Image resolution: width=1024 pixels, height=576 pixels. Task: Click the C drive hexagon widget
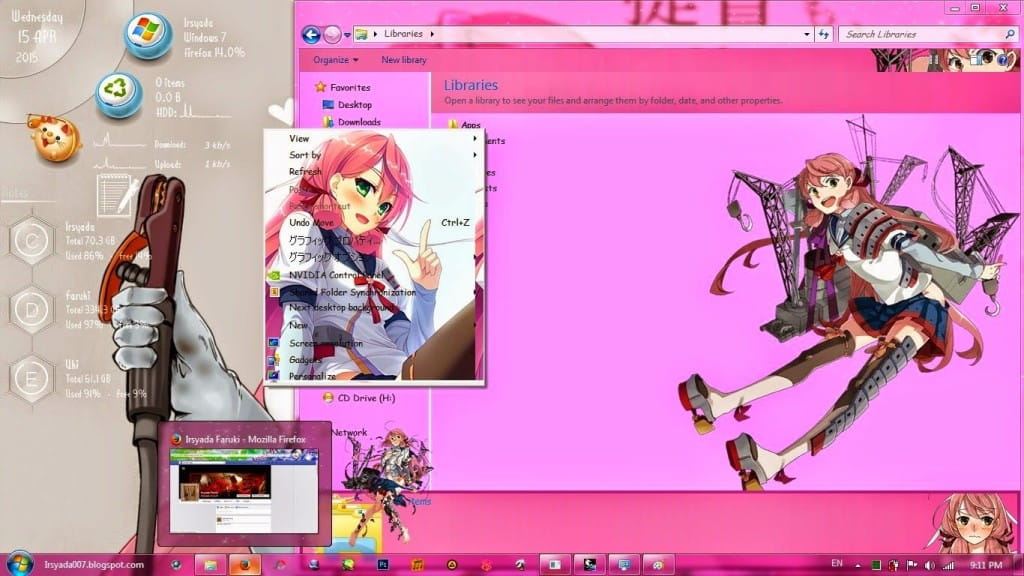[31, 241]
